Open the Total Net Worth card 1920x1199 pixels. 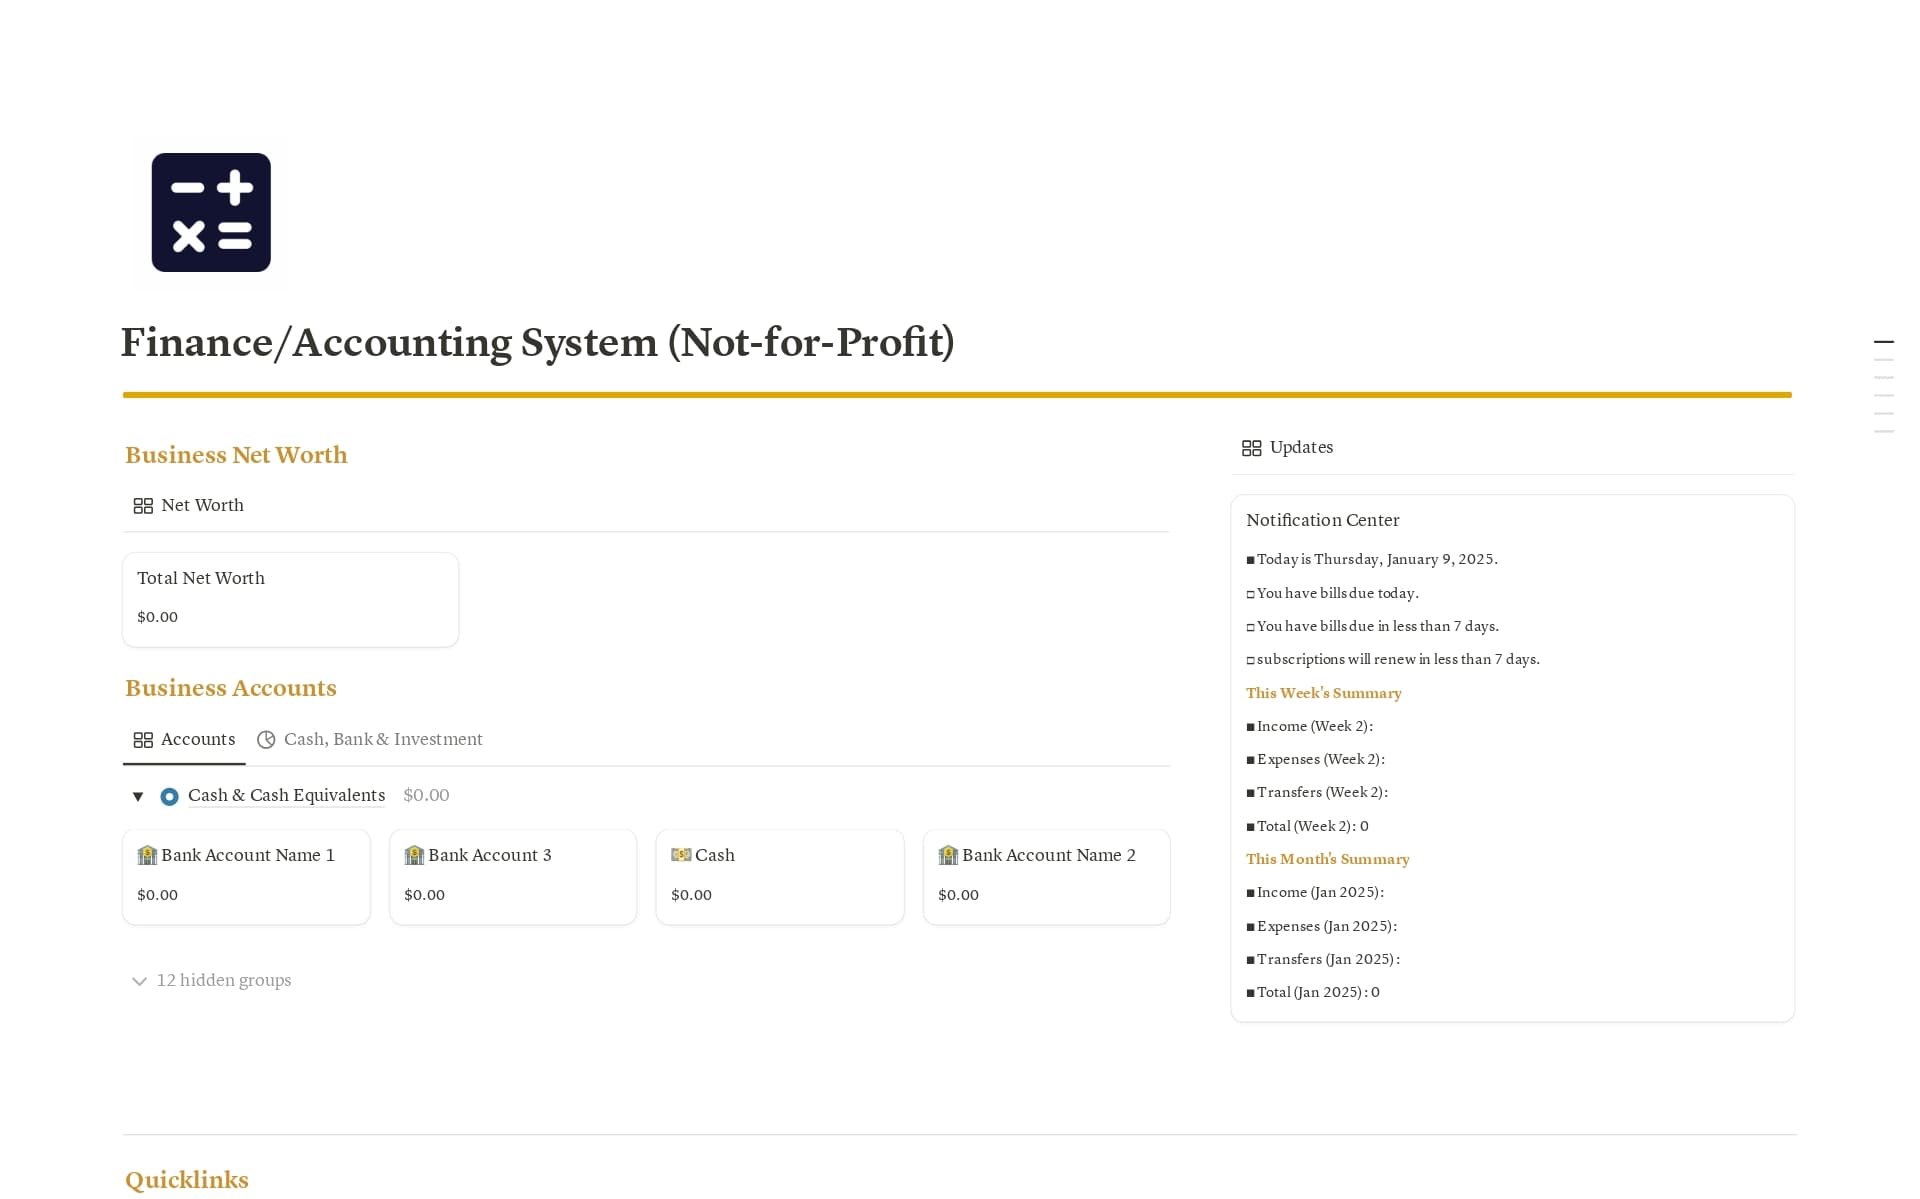coord(290,598)
